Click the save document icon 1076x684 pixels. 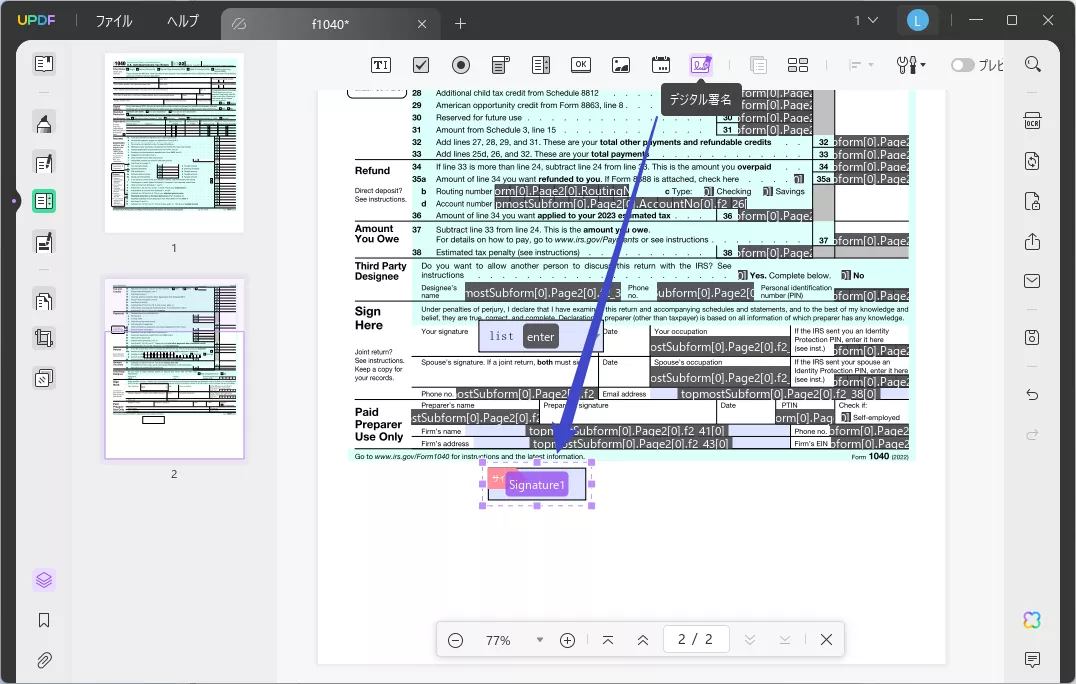click(x=1032, y=338)
